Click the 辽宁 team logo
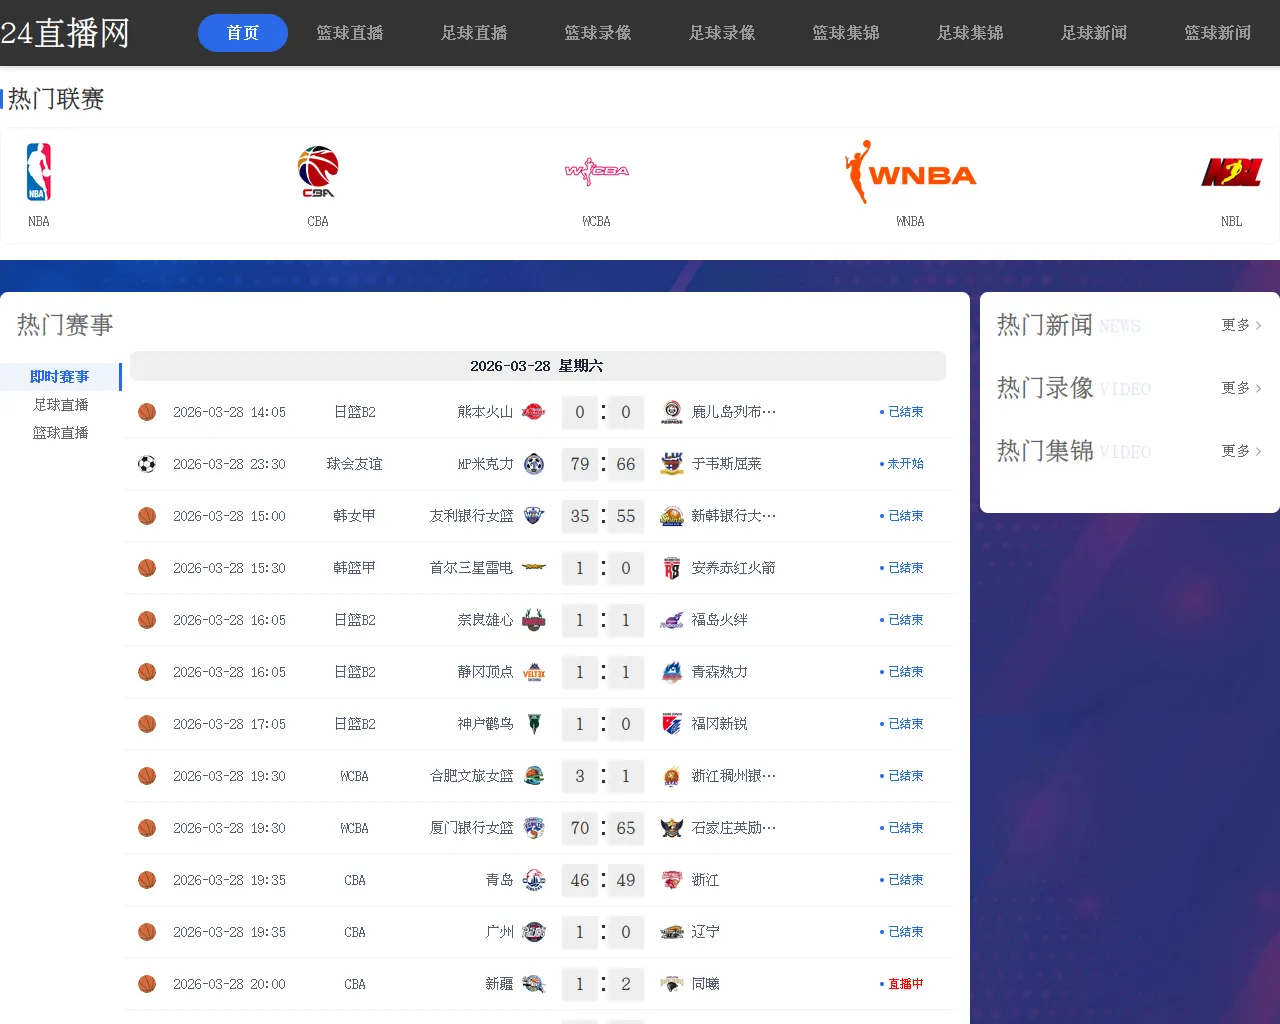 tap(671, 931)
